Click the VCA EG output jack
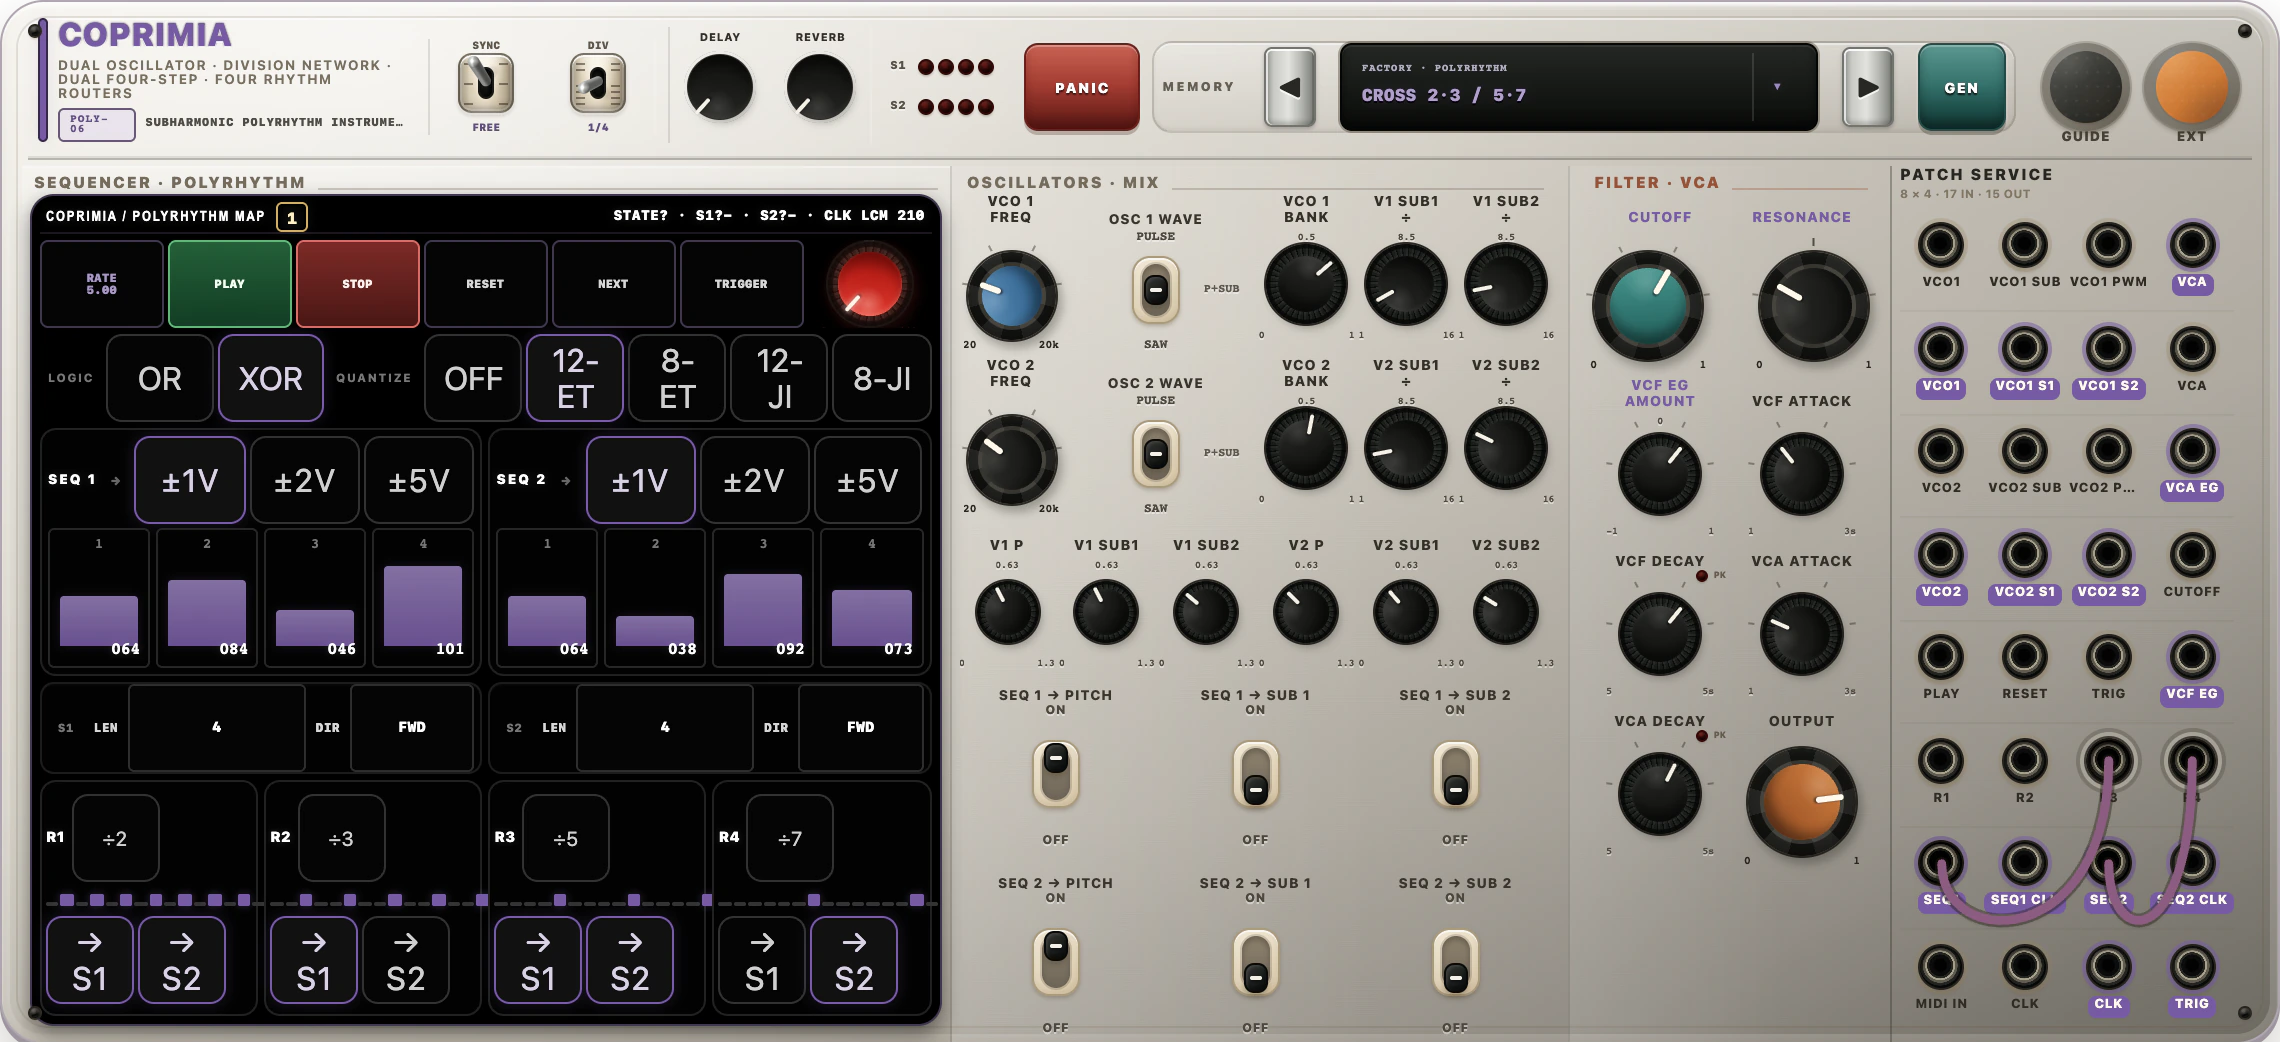 point(2191,450)
